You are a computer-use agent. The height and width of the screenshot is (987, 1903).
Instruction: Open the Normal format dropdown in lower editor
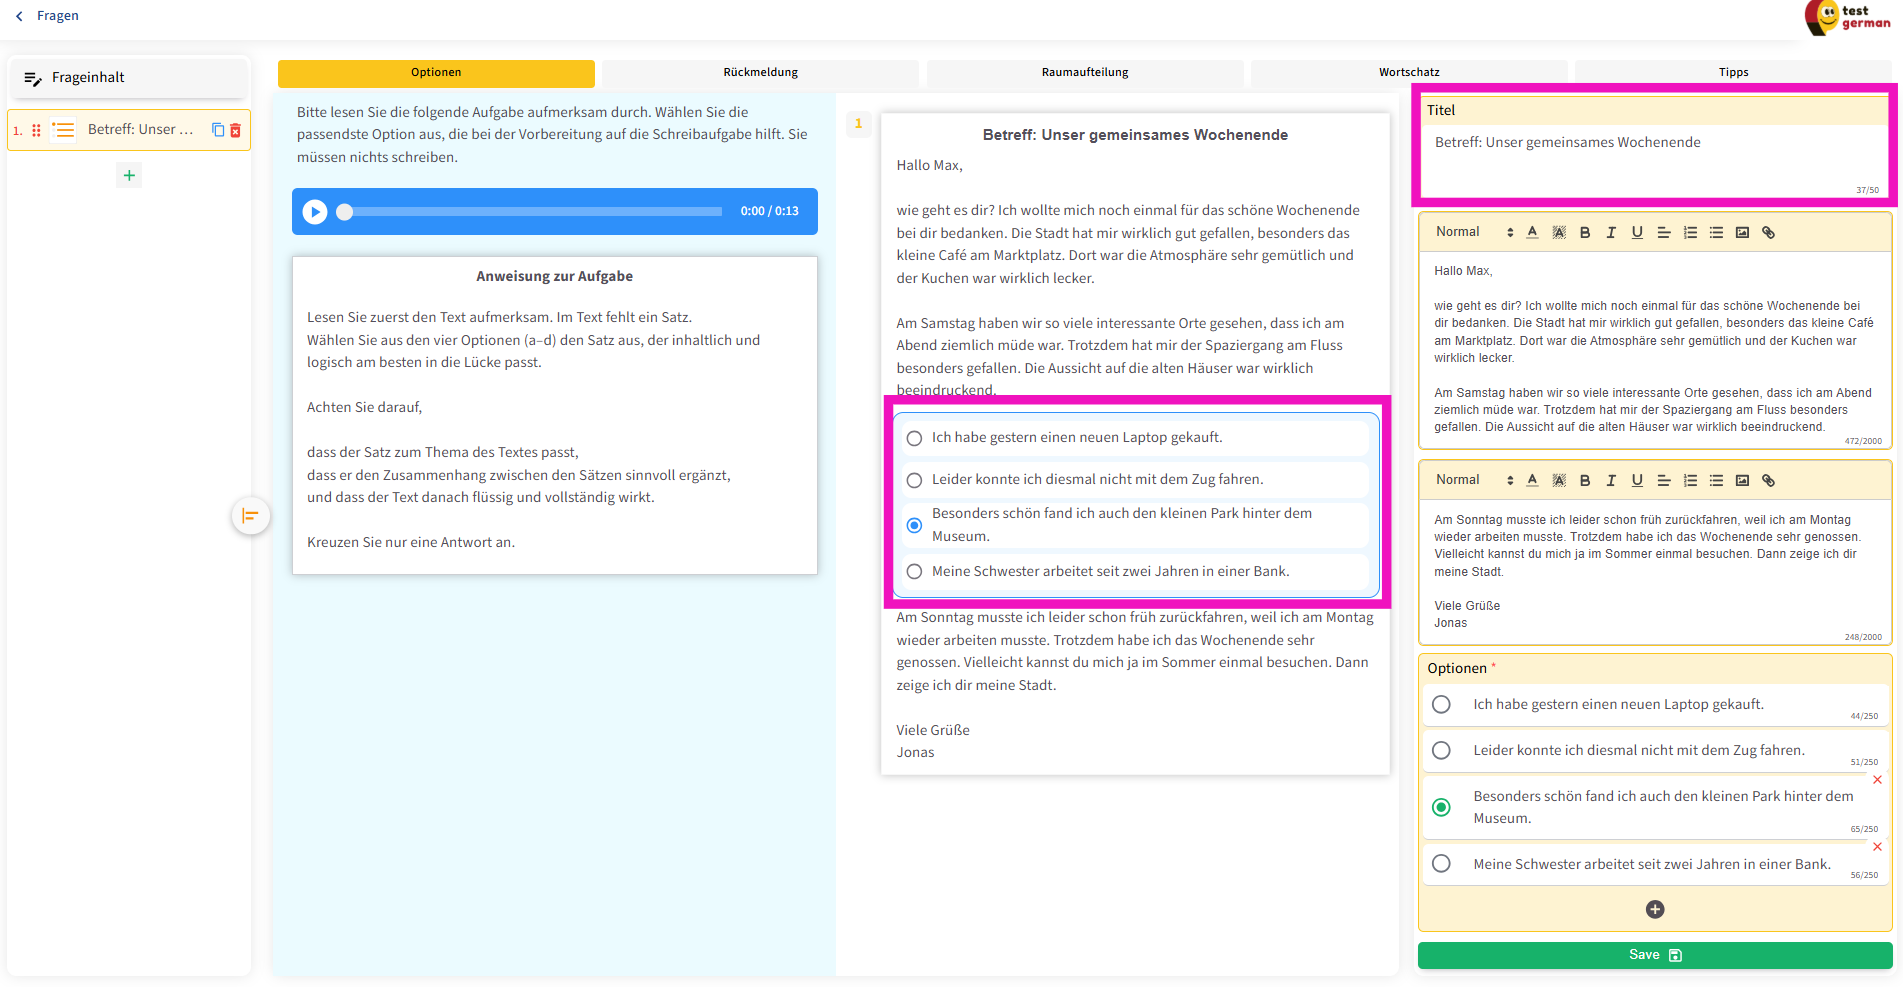(1474, 480)
